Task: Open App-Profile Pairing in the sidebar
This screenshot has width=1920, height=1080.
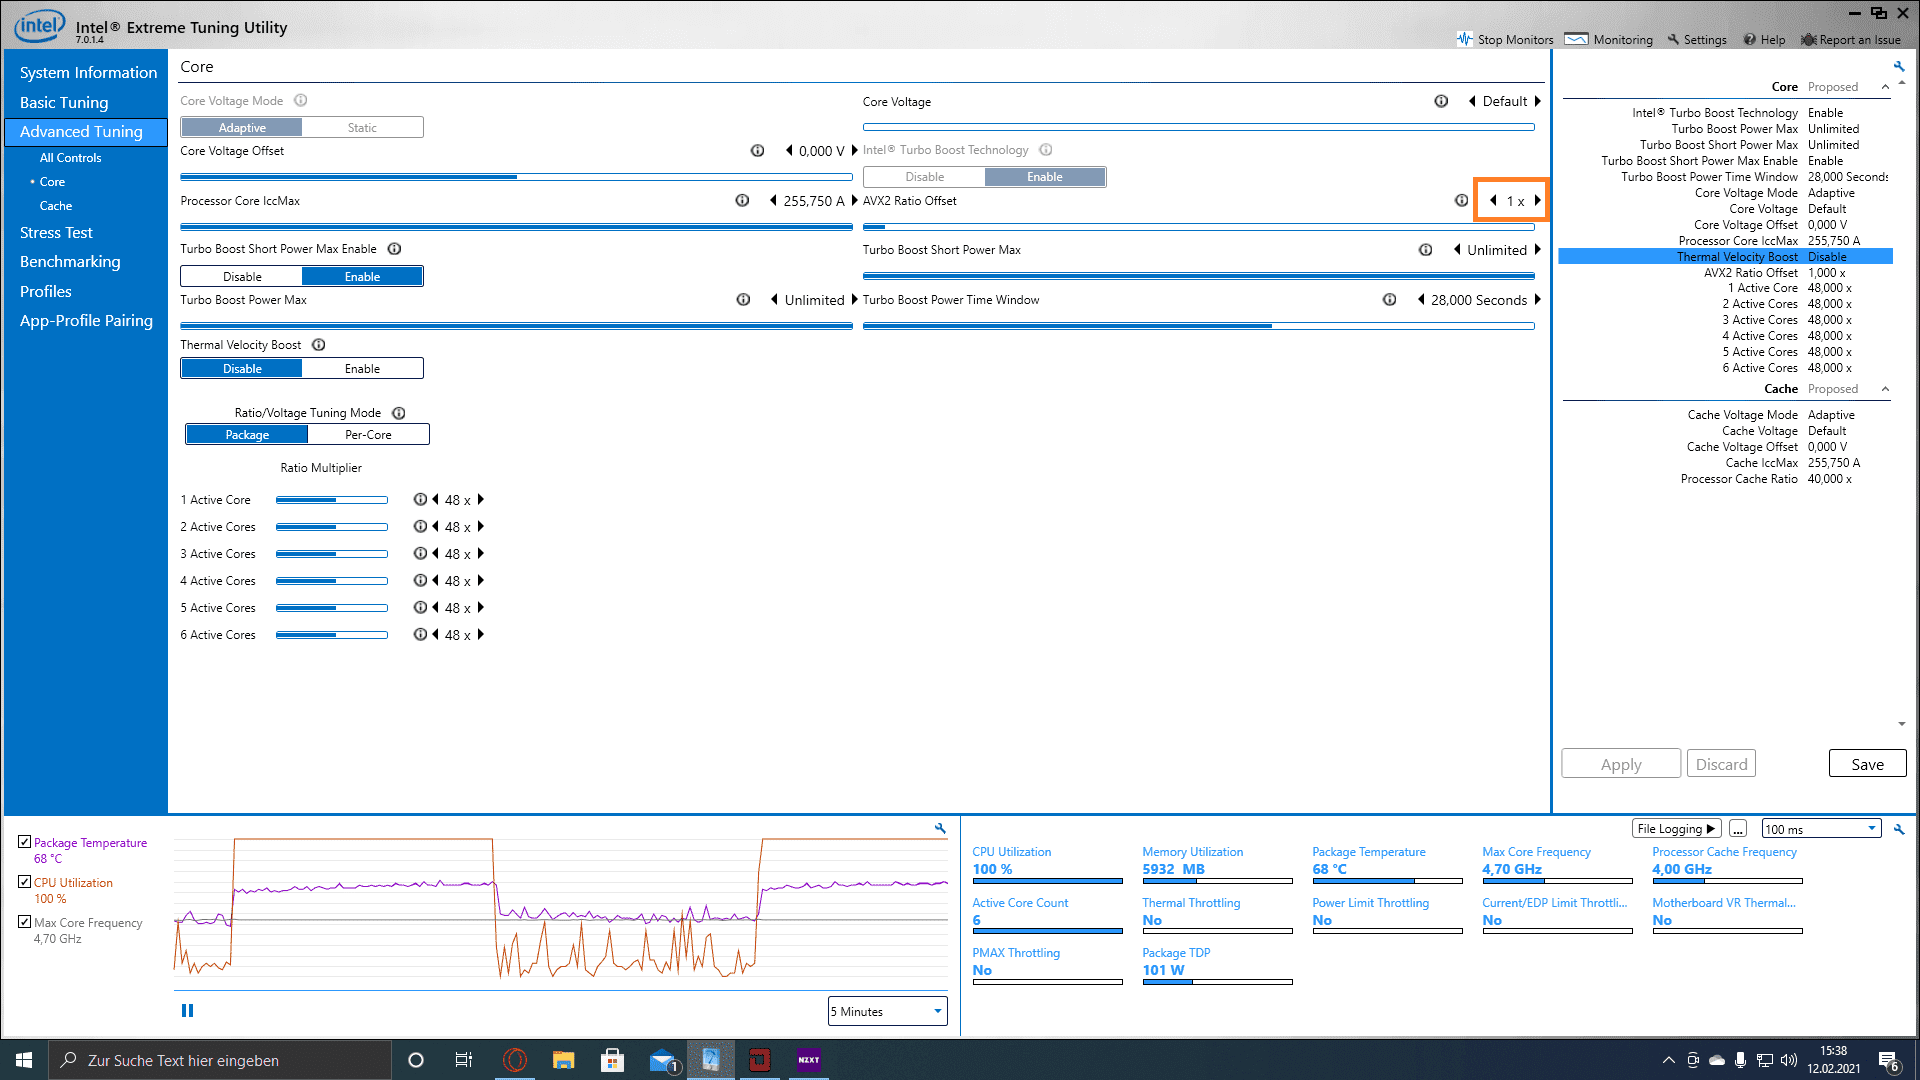Action: coord(86,321)
